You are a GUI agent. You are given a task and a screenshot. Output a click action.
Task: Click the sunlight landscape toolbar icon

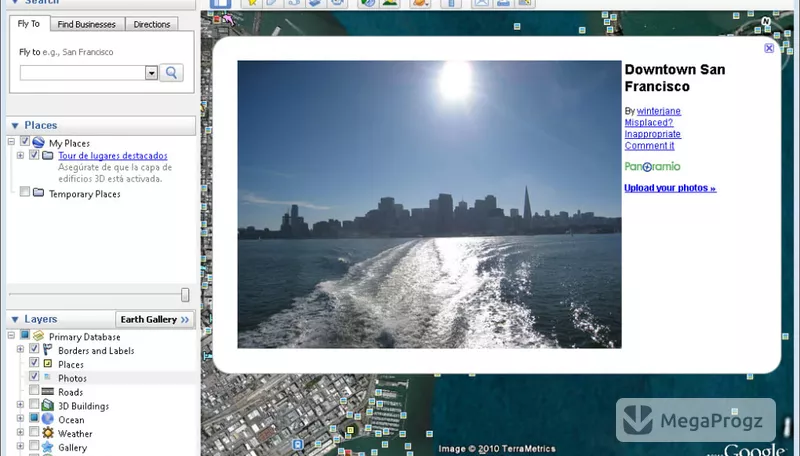click(x=390, y=3)
